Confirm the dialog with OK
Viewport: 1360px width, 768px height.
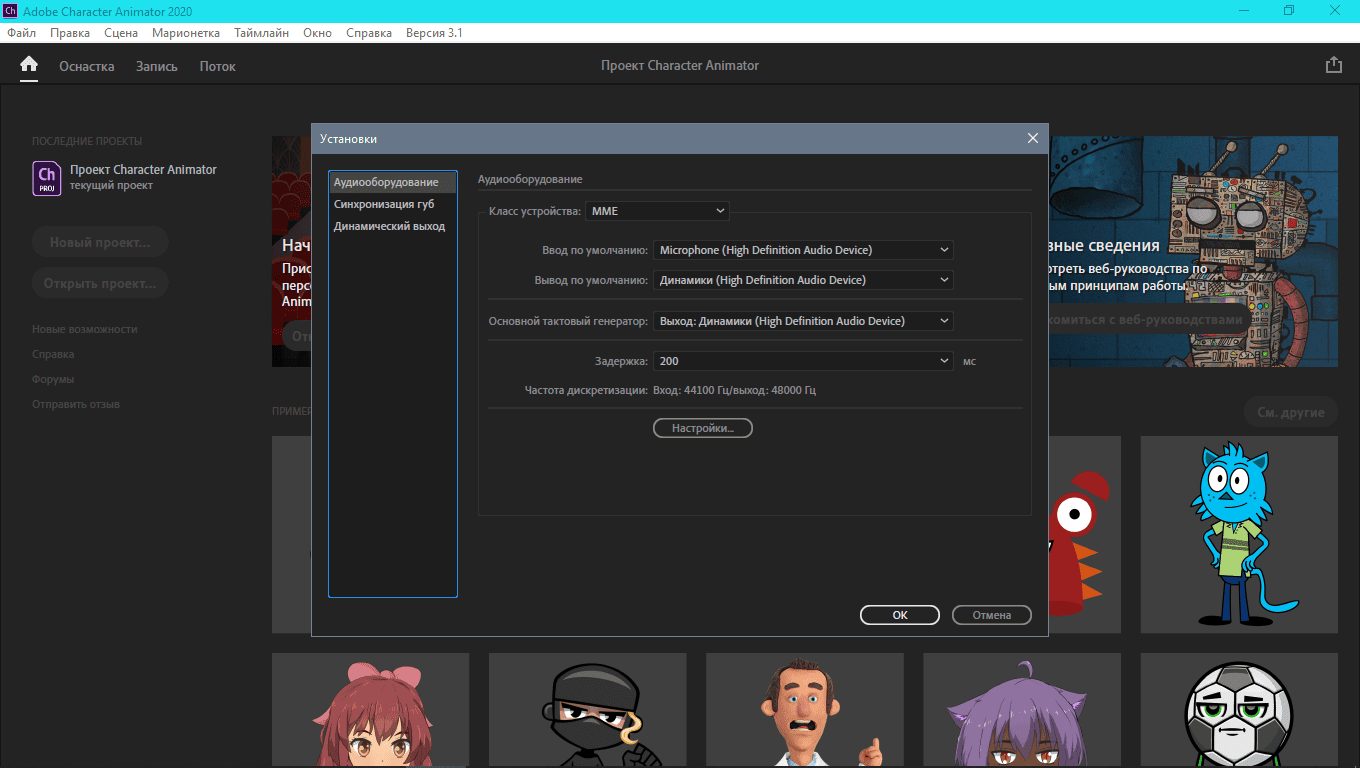tap(900, 615)
